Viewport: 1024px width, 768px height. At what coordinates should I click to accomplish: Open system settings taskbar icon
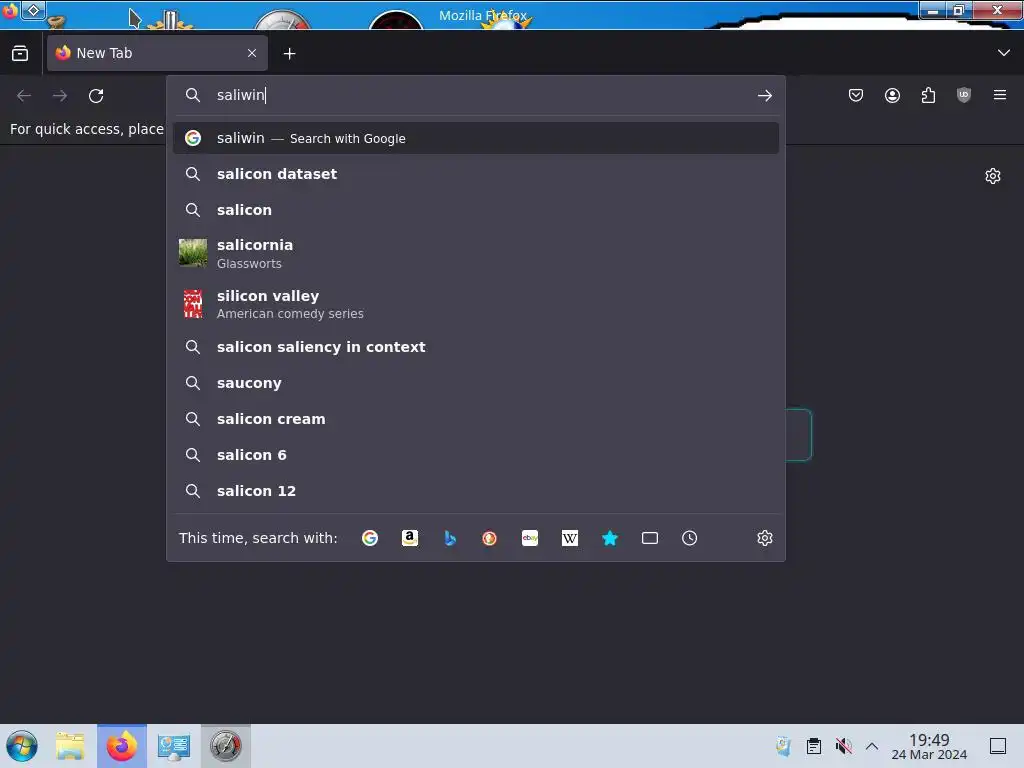(x=174, y=746)
